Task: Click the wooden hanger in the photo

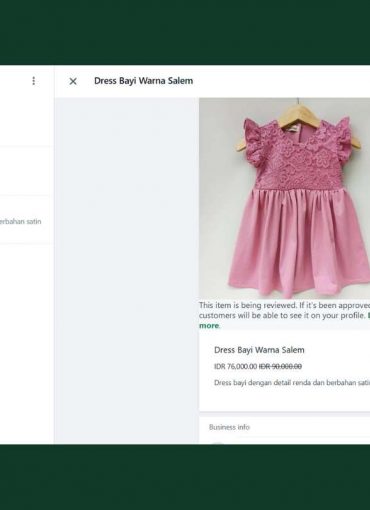Action: tap(298, 122)
